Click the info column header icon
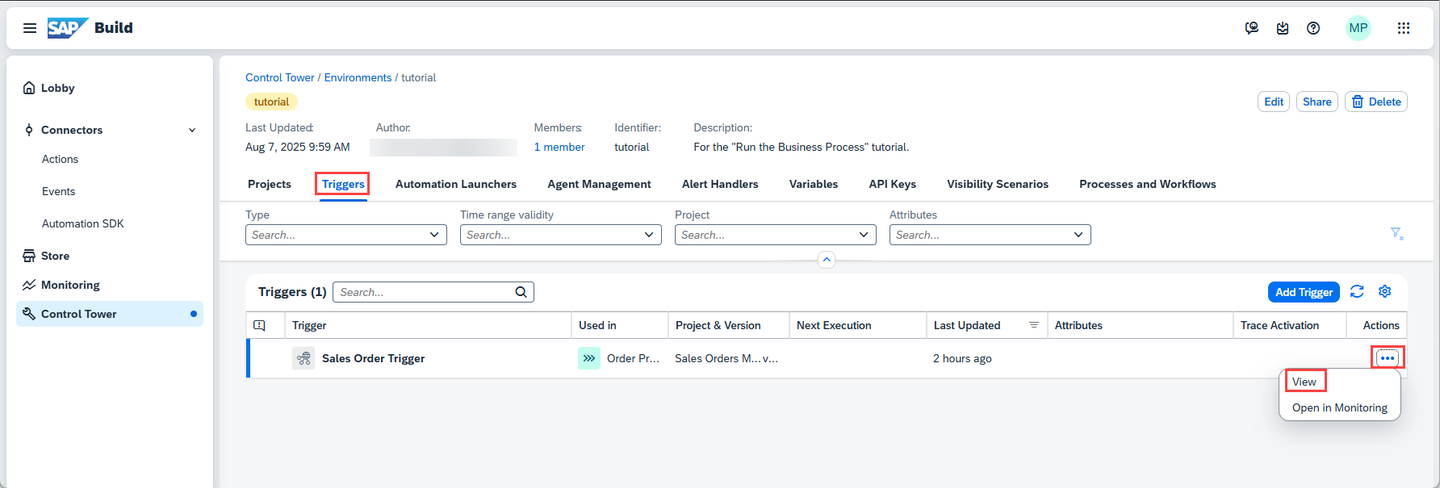The image size is (1440, 488). (259, 325)
